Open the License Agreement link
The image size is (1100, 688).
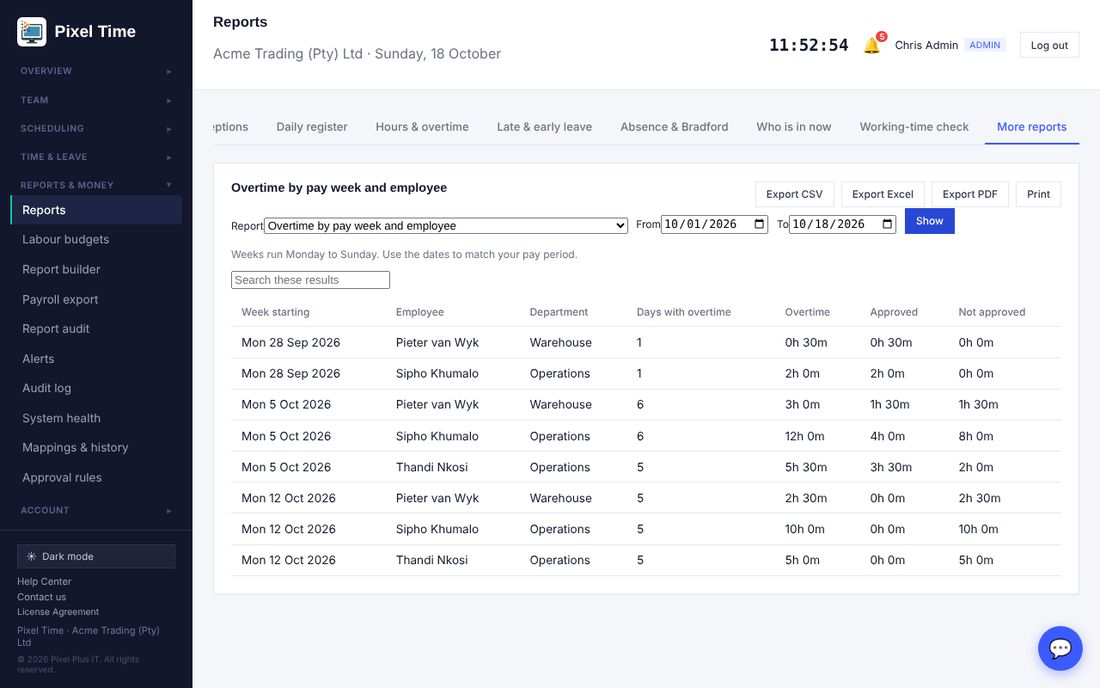pos(58,612)
